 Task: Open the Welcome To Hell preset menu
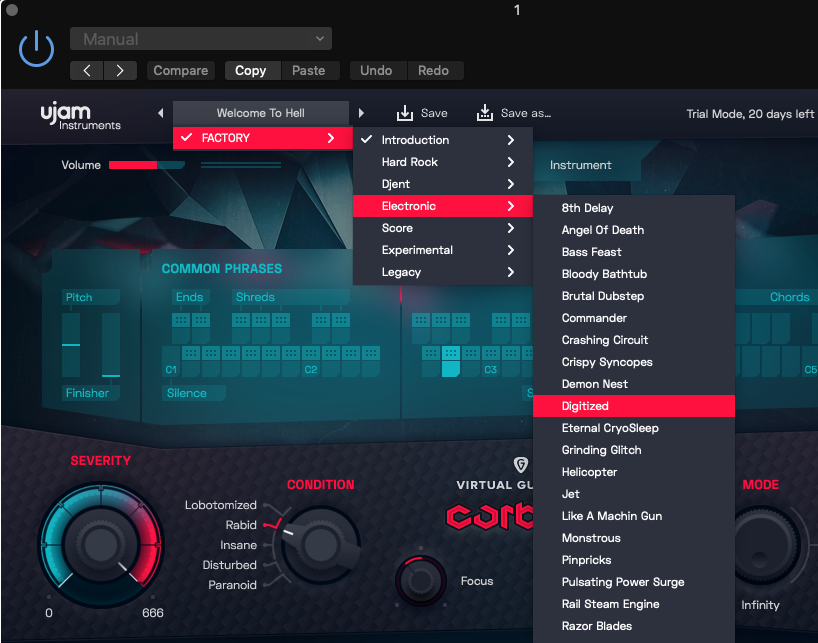[261, 113]
